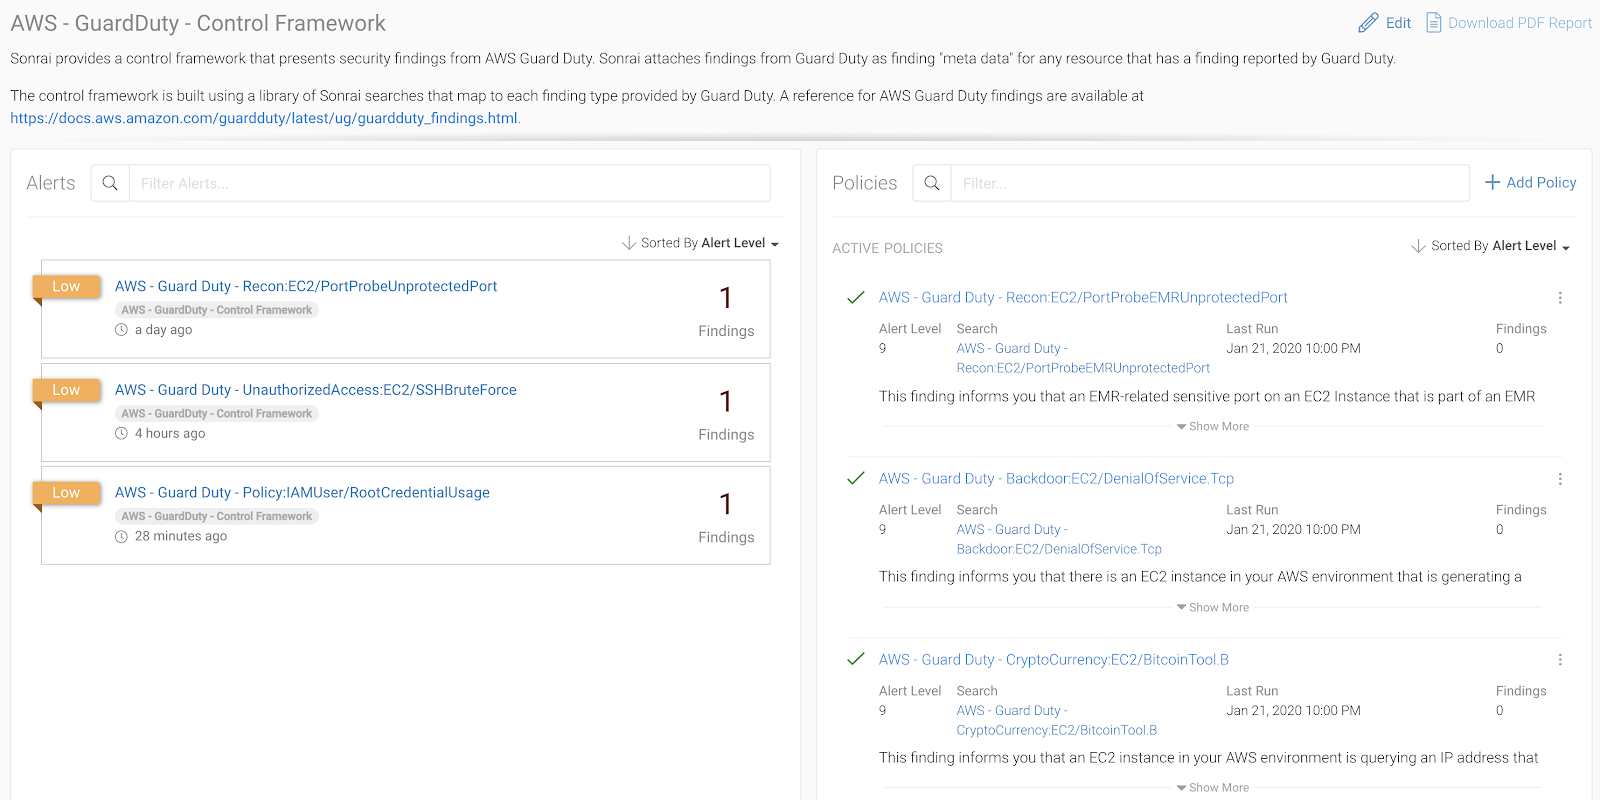Viewport: 1600px width, 800px height.
Task: Click the Policies sort direction arrow icon
Action: [1418, 246]
